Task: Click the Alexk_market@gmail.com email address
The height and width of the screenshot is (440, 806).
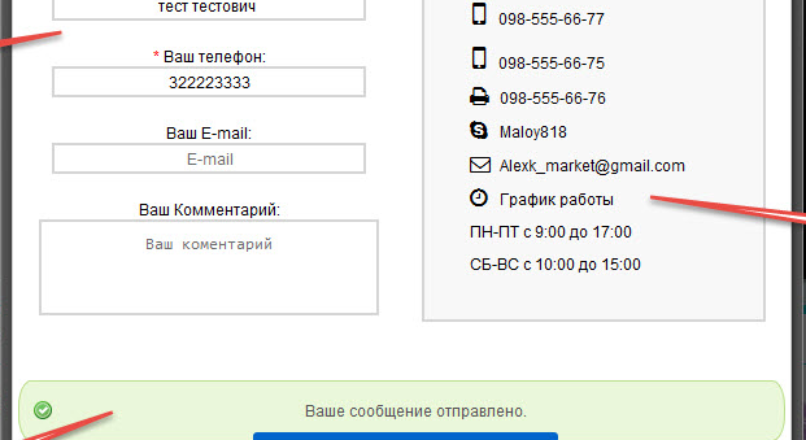Action: [592, 166]
